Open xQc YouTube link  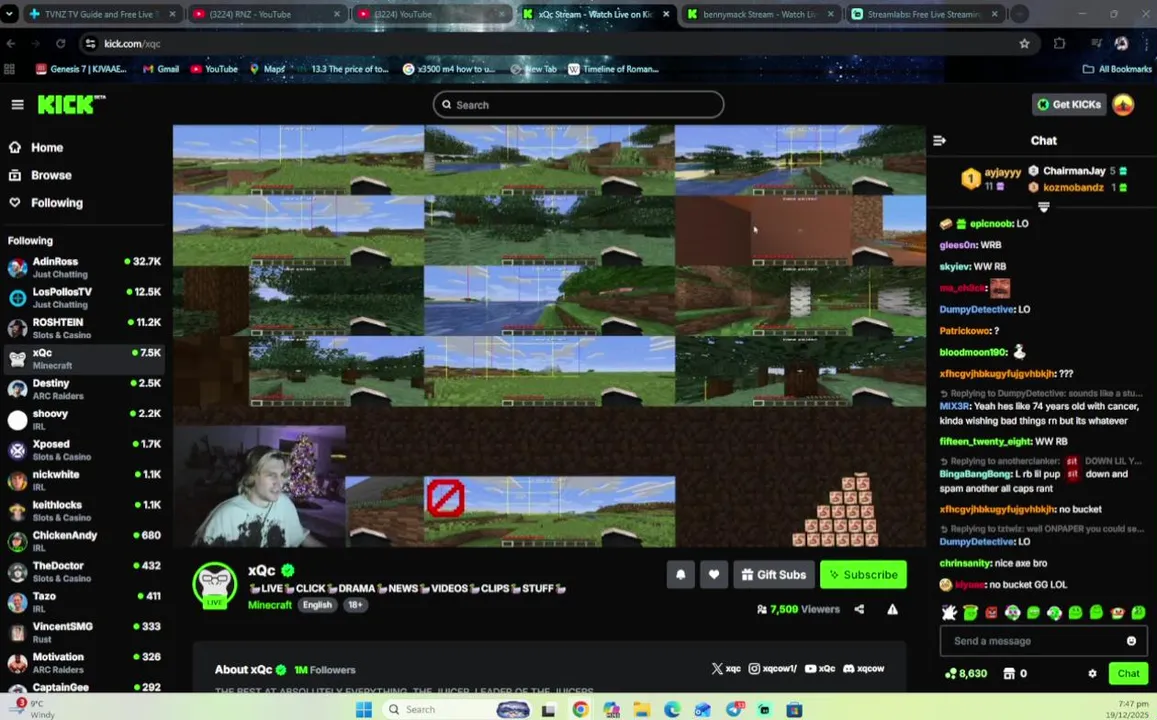tap(820, 668)
